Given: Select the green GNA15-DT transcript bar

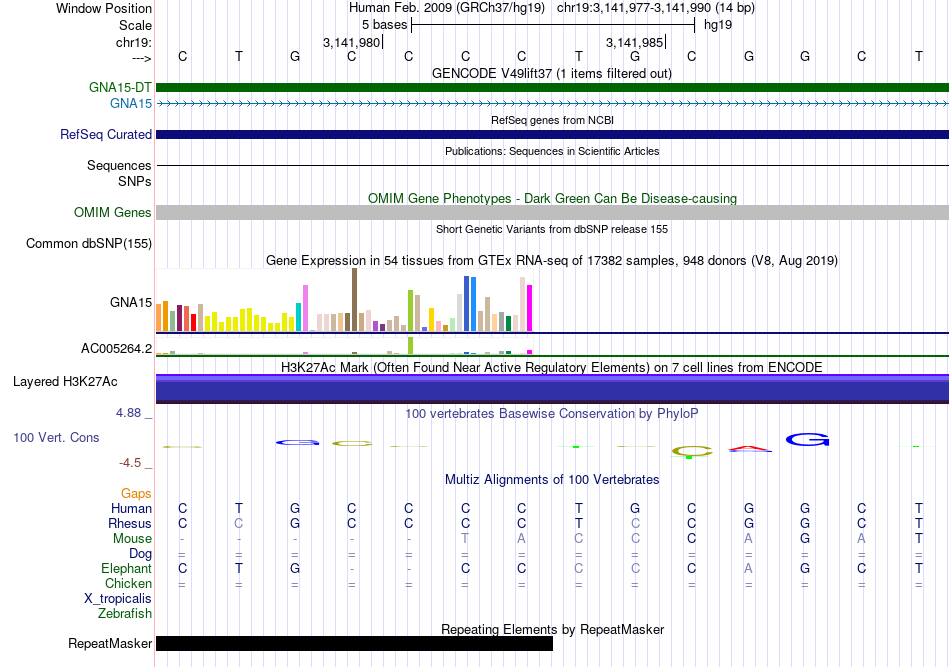Looking at the screenshot, I should click(x=552, y=87).
